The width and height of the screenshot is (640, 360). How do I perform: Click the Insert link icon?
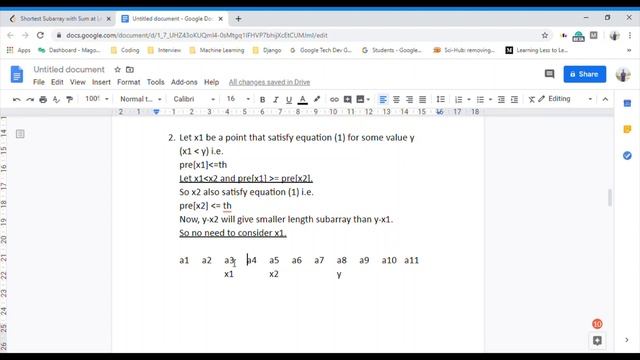(334, 99)
